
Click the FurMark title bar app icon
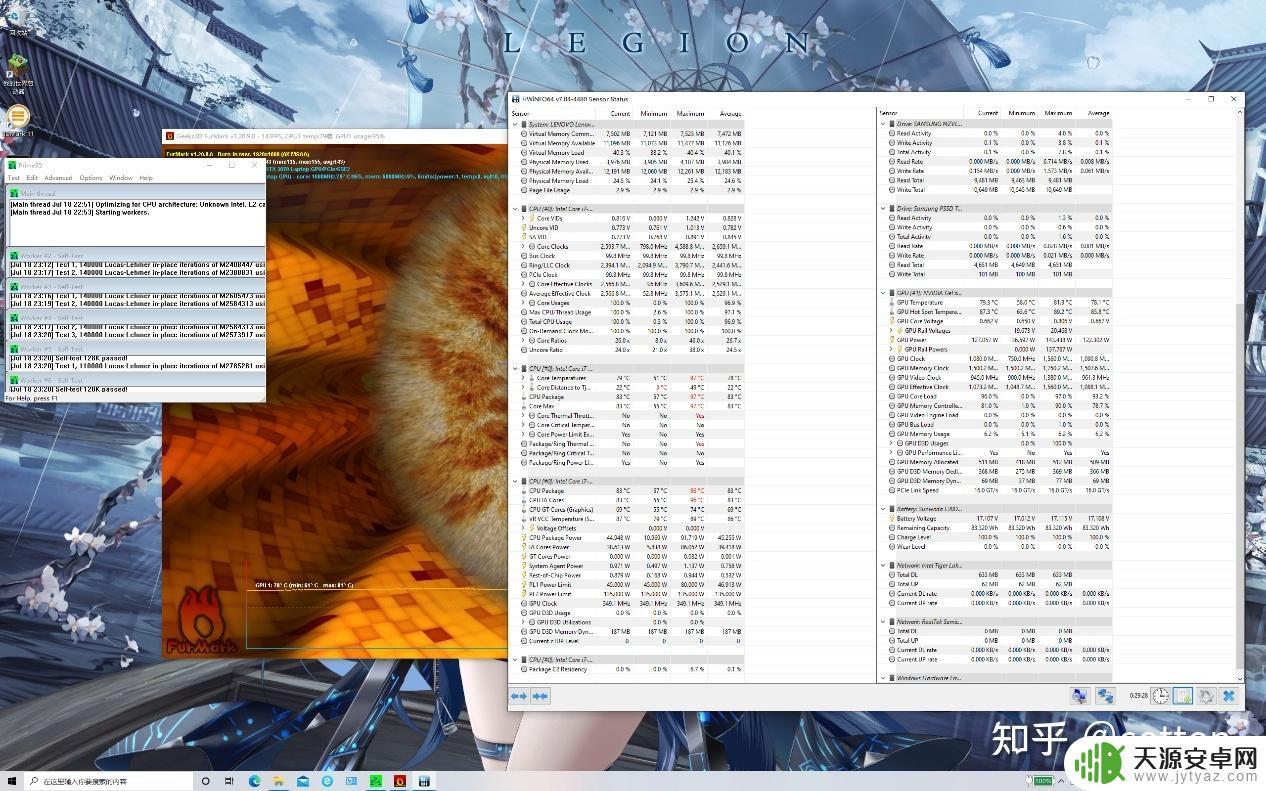(171, 135)
